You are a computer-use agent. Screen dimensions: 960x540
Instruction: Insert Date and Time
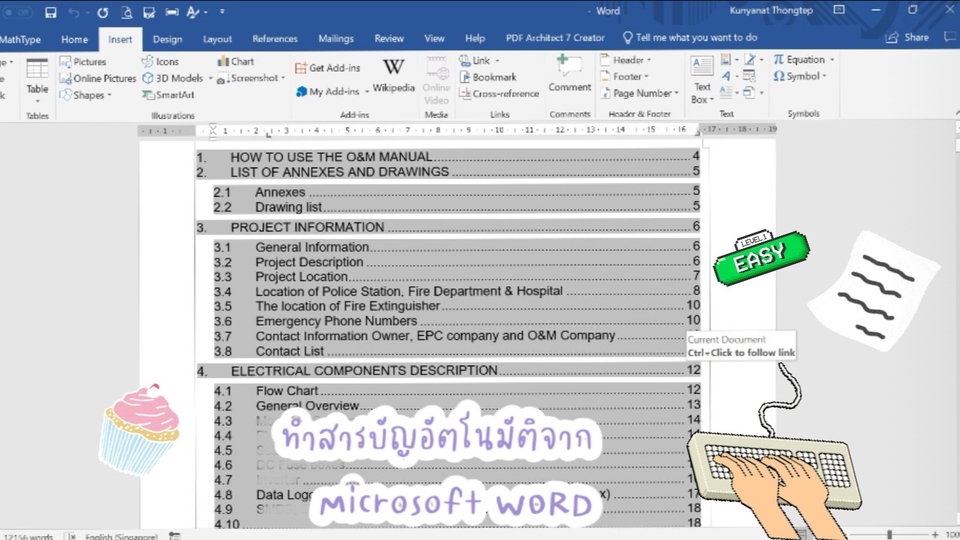pos(749,77)
